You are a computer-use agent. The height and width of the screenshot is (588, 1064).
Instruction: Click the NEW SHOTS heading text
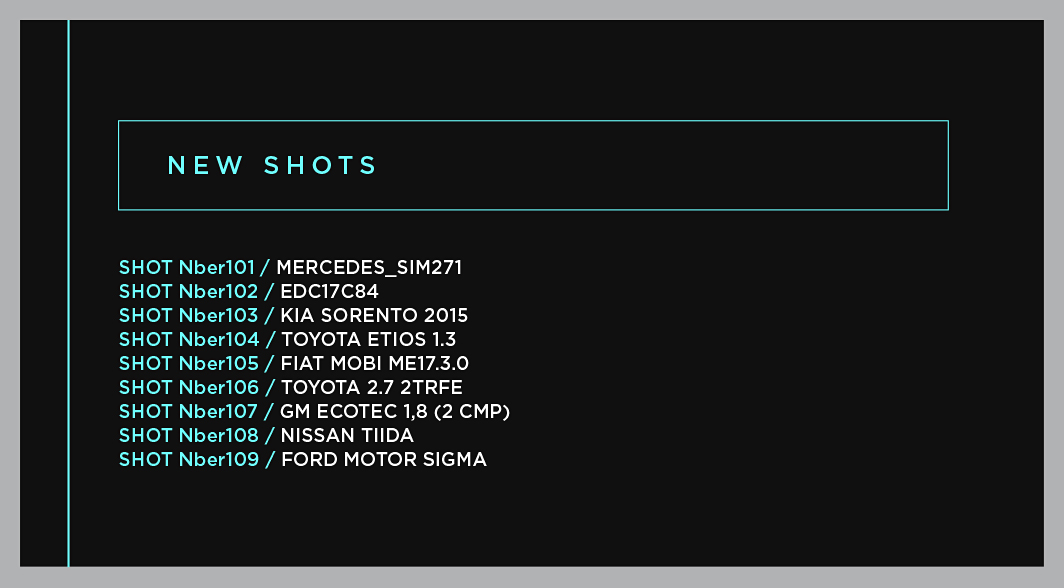(x=271, y=165)
